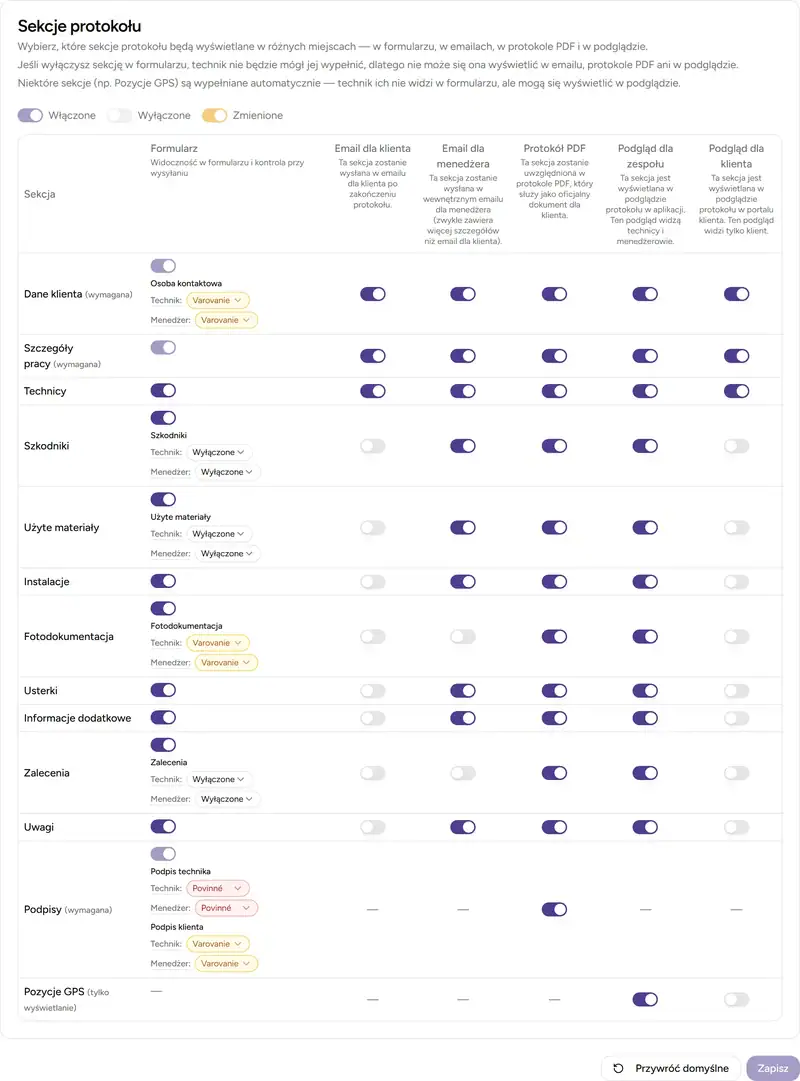
Task: Toggle Informacje dodatkowe form switch
Action: pyautogui.click(x=163, y=717)
